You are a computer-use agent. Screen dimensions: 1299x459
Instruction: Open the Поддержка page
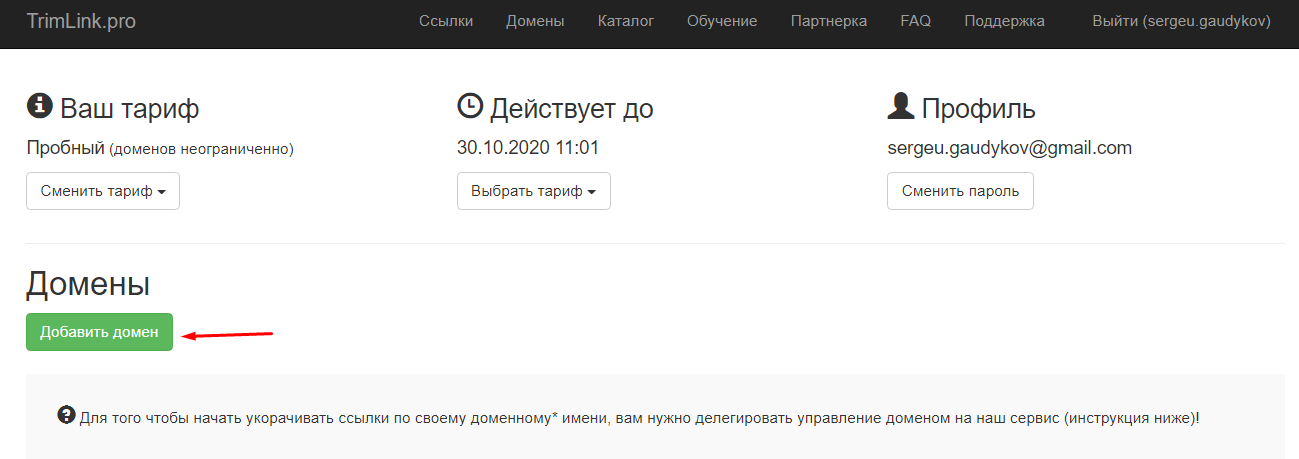pyautogui.click(x=1004, y=21)
